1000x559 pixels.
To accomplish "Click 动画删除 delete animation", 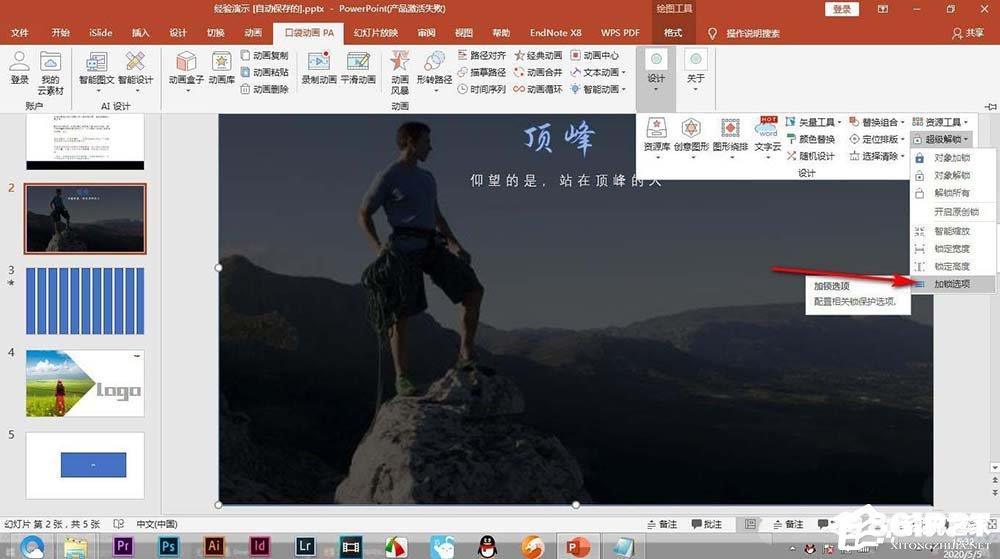I will (265, 89).
